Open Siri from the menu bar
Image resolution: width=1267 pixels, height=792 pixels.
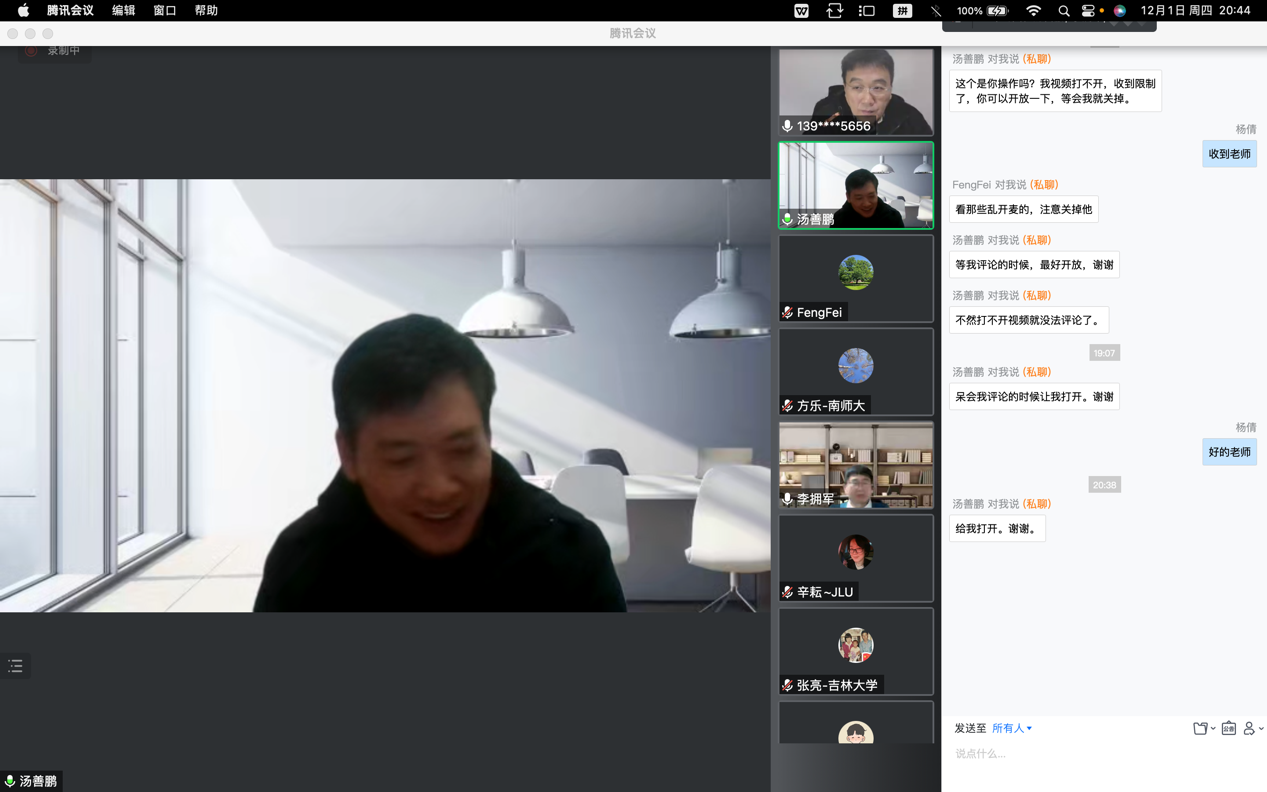(x=1119, y=11)
